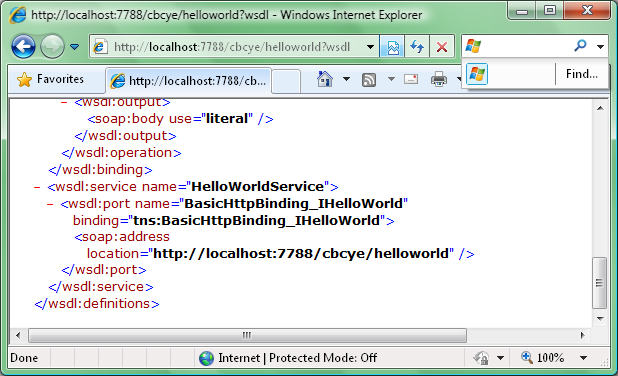
Task: Click the vertical scrollbar down arrow
Action: (600, 319)
